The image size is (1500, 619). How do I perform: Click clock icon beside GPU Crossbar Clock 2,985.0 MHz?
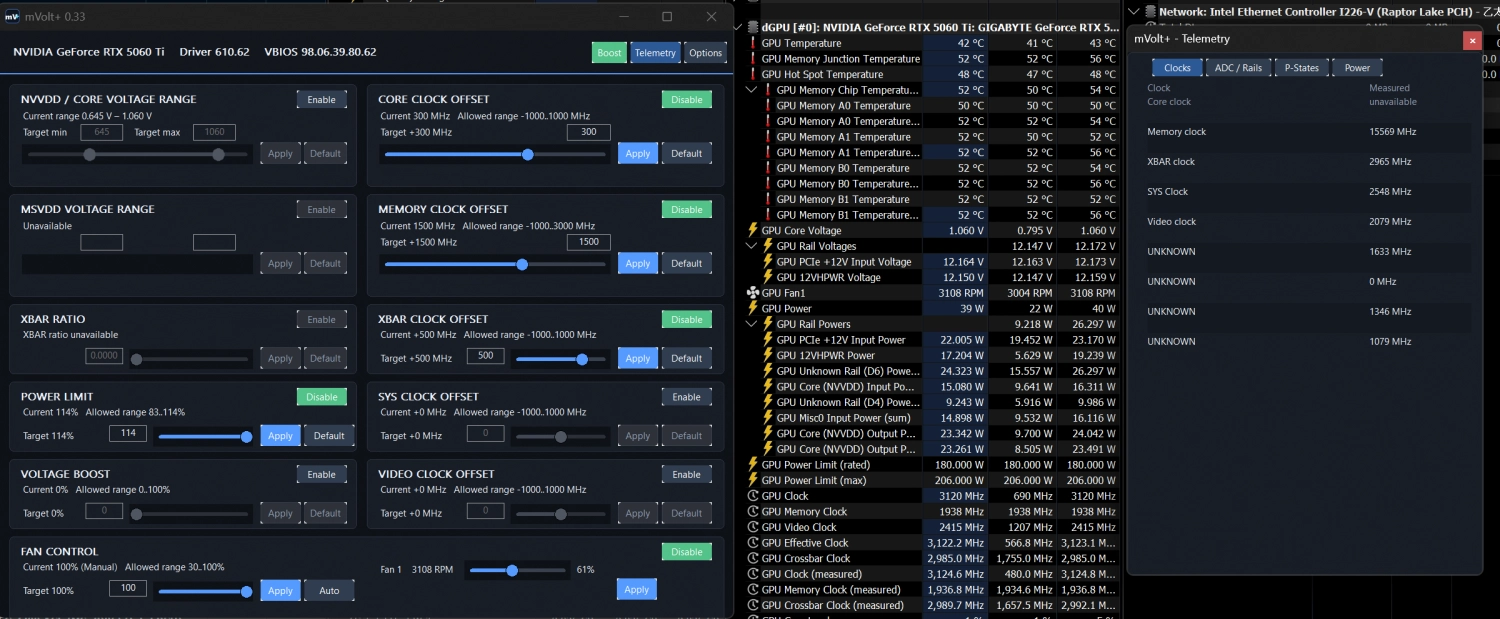click(x=753, y=558)
